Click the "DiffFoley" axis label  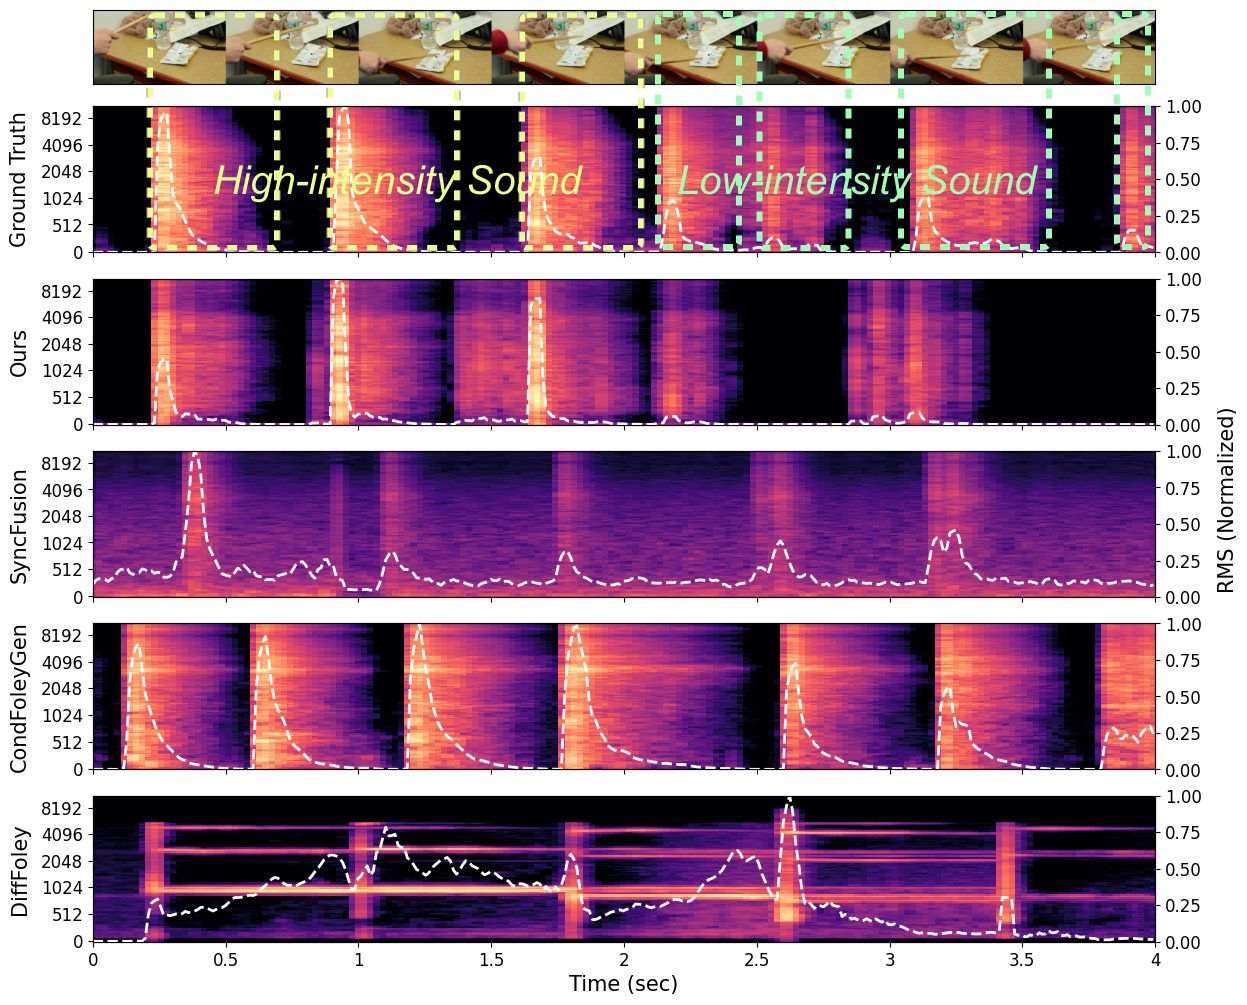pos(18,870)
